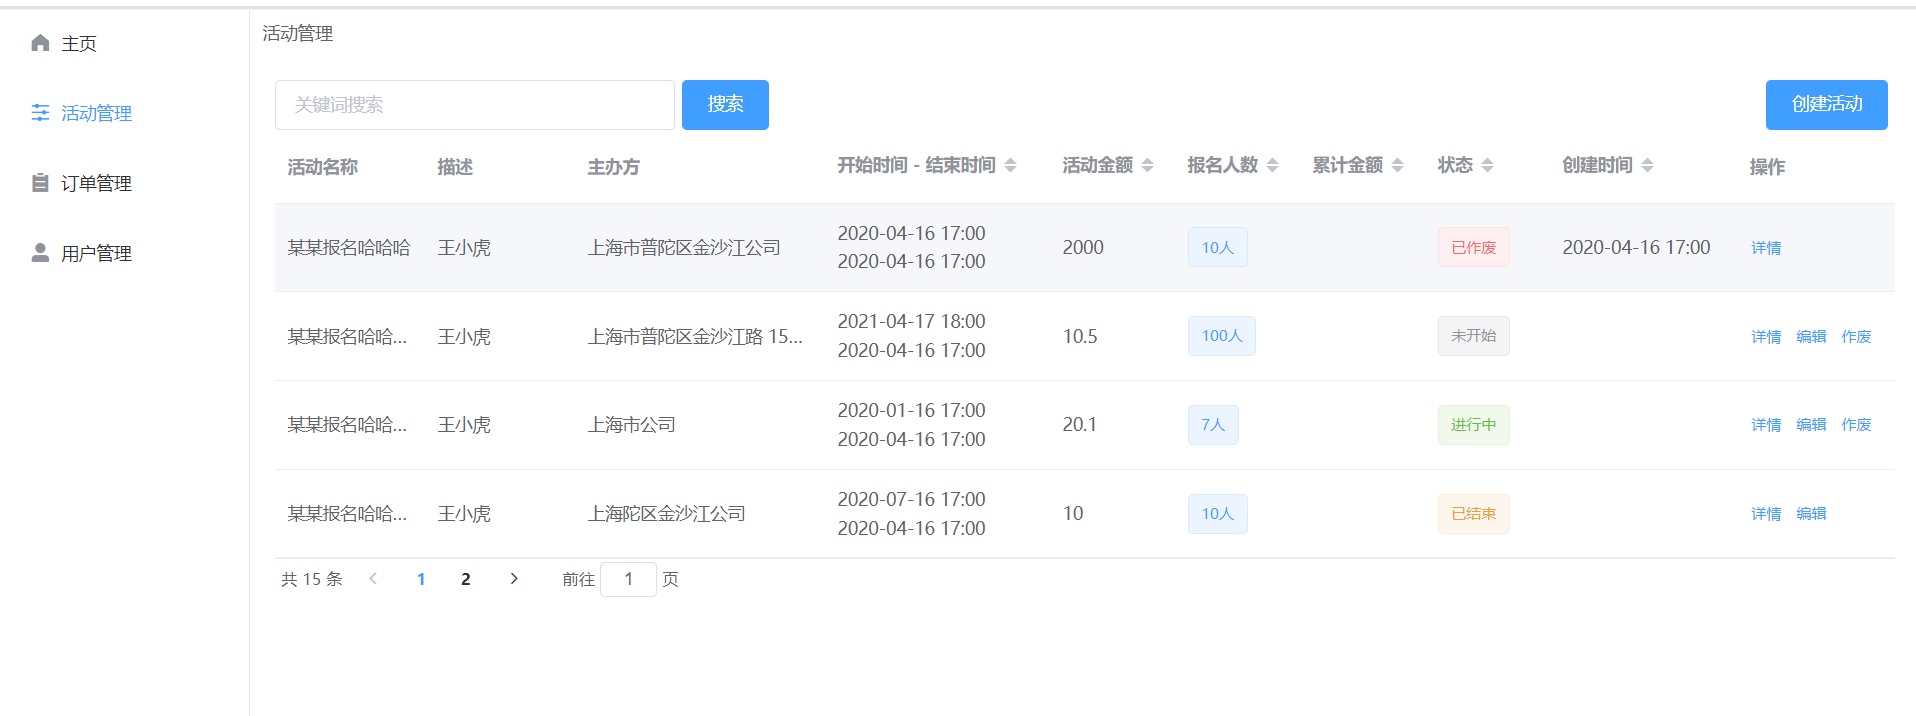The width and height of the screenshot is (1916, 716).
Task: Open 活动管理 menu item
Action: 124,113
